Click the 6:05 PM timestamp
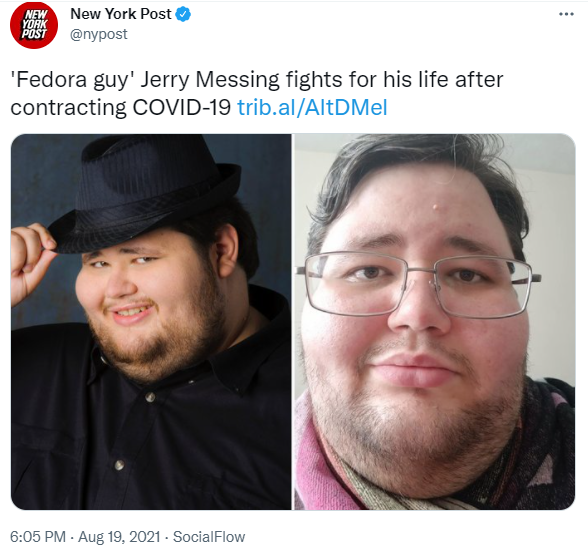Image resolution: width=588 pixels, height=557 pixels. tap(38, 536)
